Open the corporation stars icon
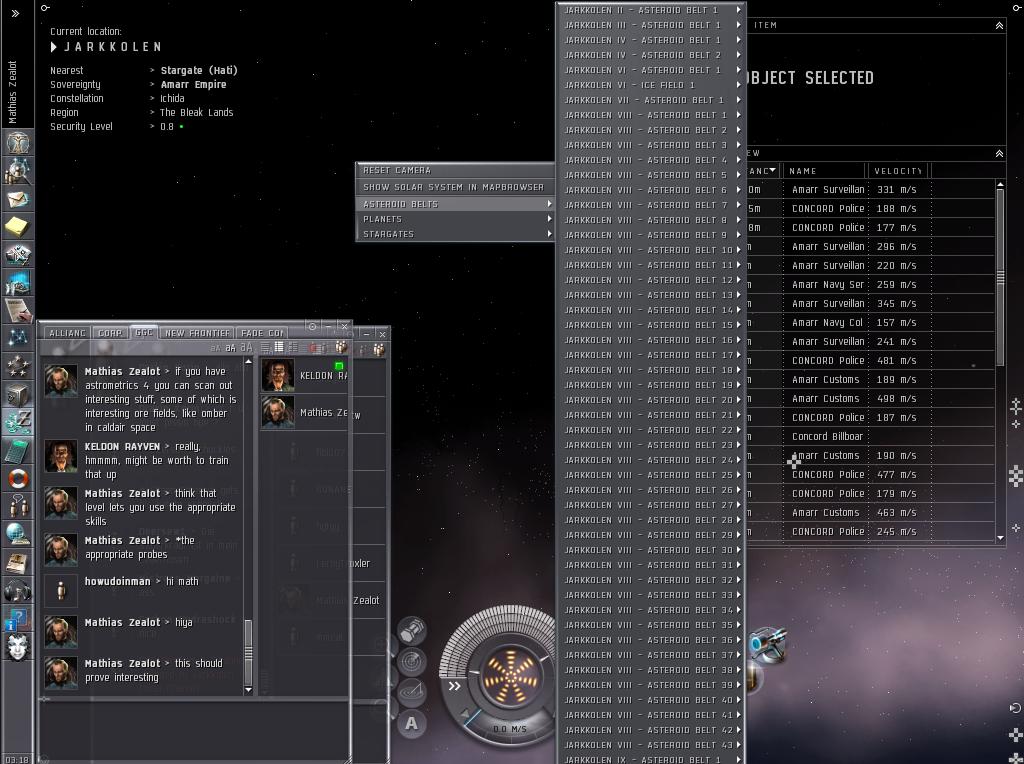 coord(18,366)
